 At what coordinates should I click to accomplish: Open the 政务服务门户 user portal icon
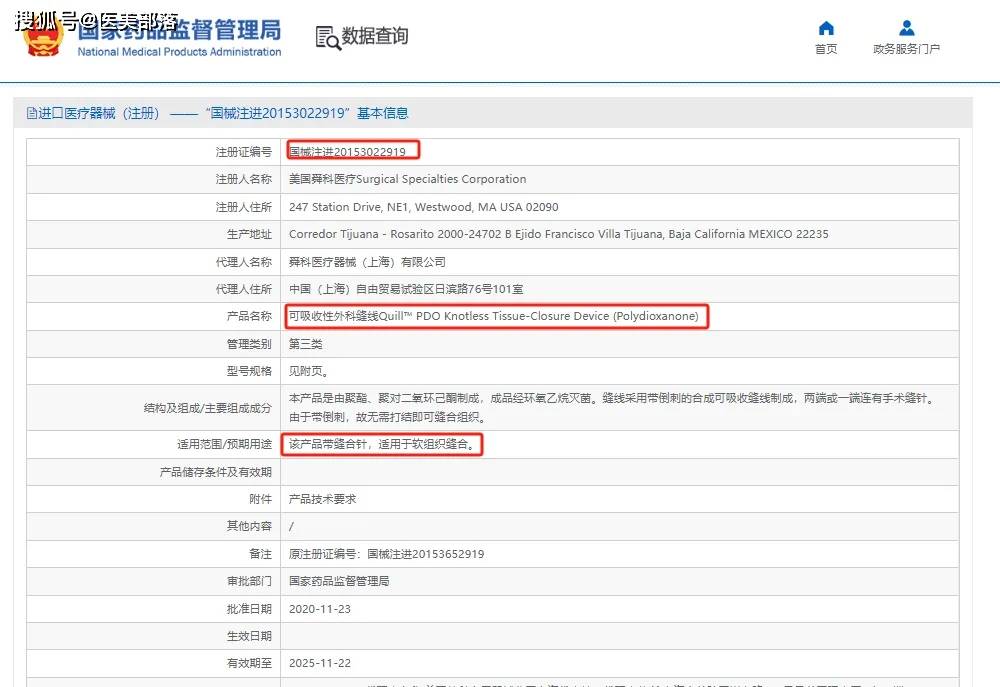point(906,28)
